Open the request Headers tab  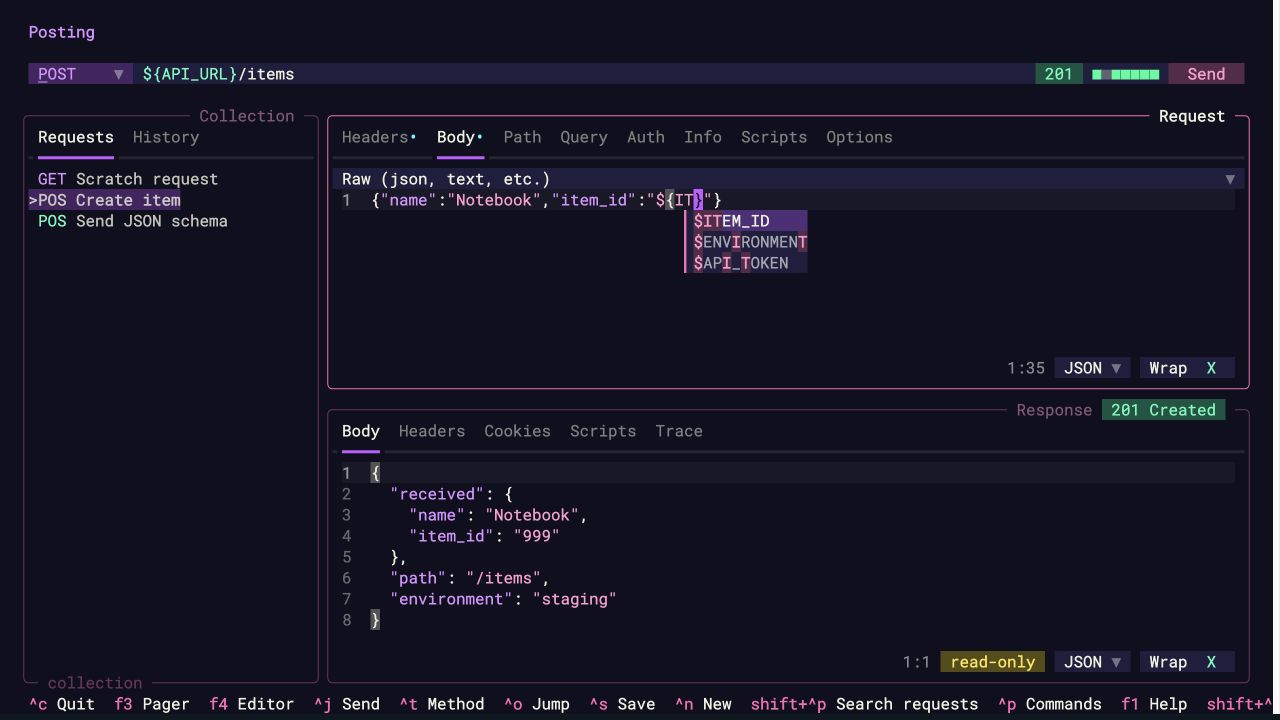[x=379, y=137]
